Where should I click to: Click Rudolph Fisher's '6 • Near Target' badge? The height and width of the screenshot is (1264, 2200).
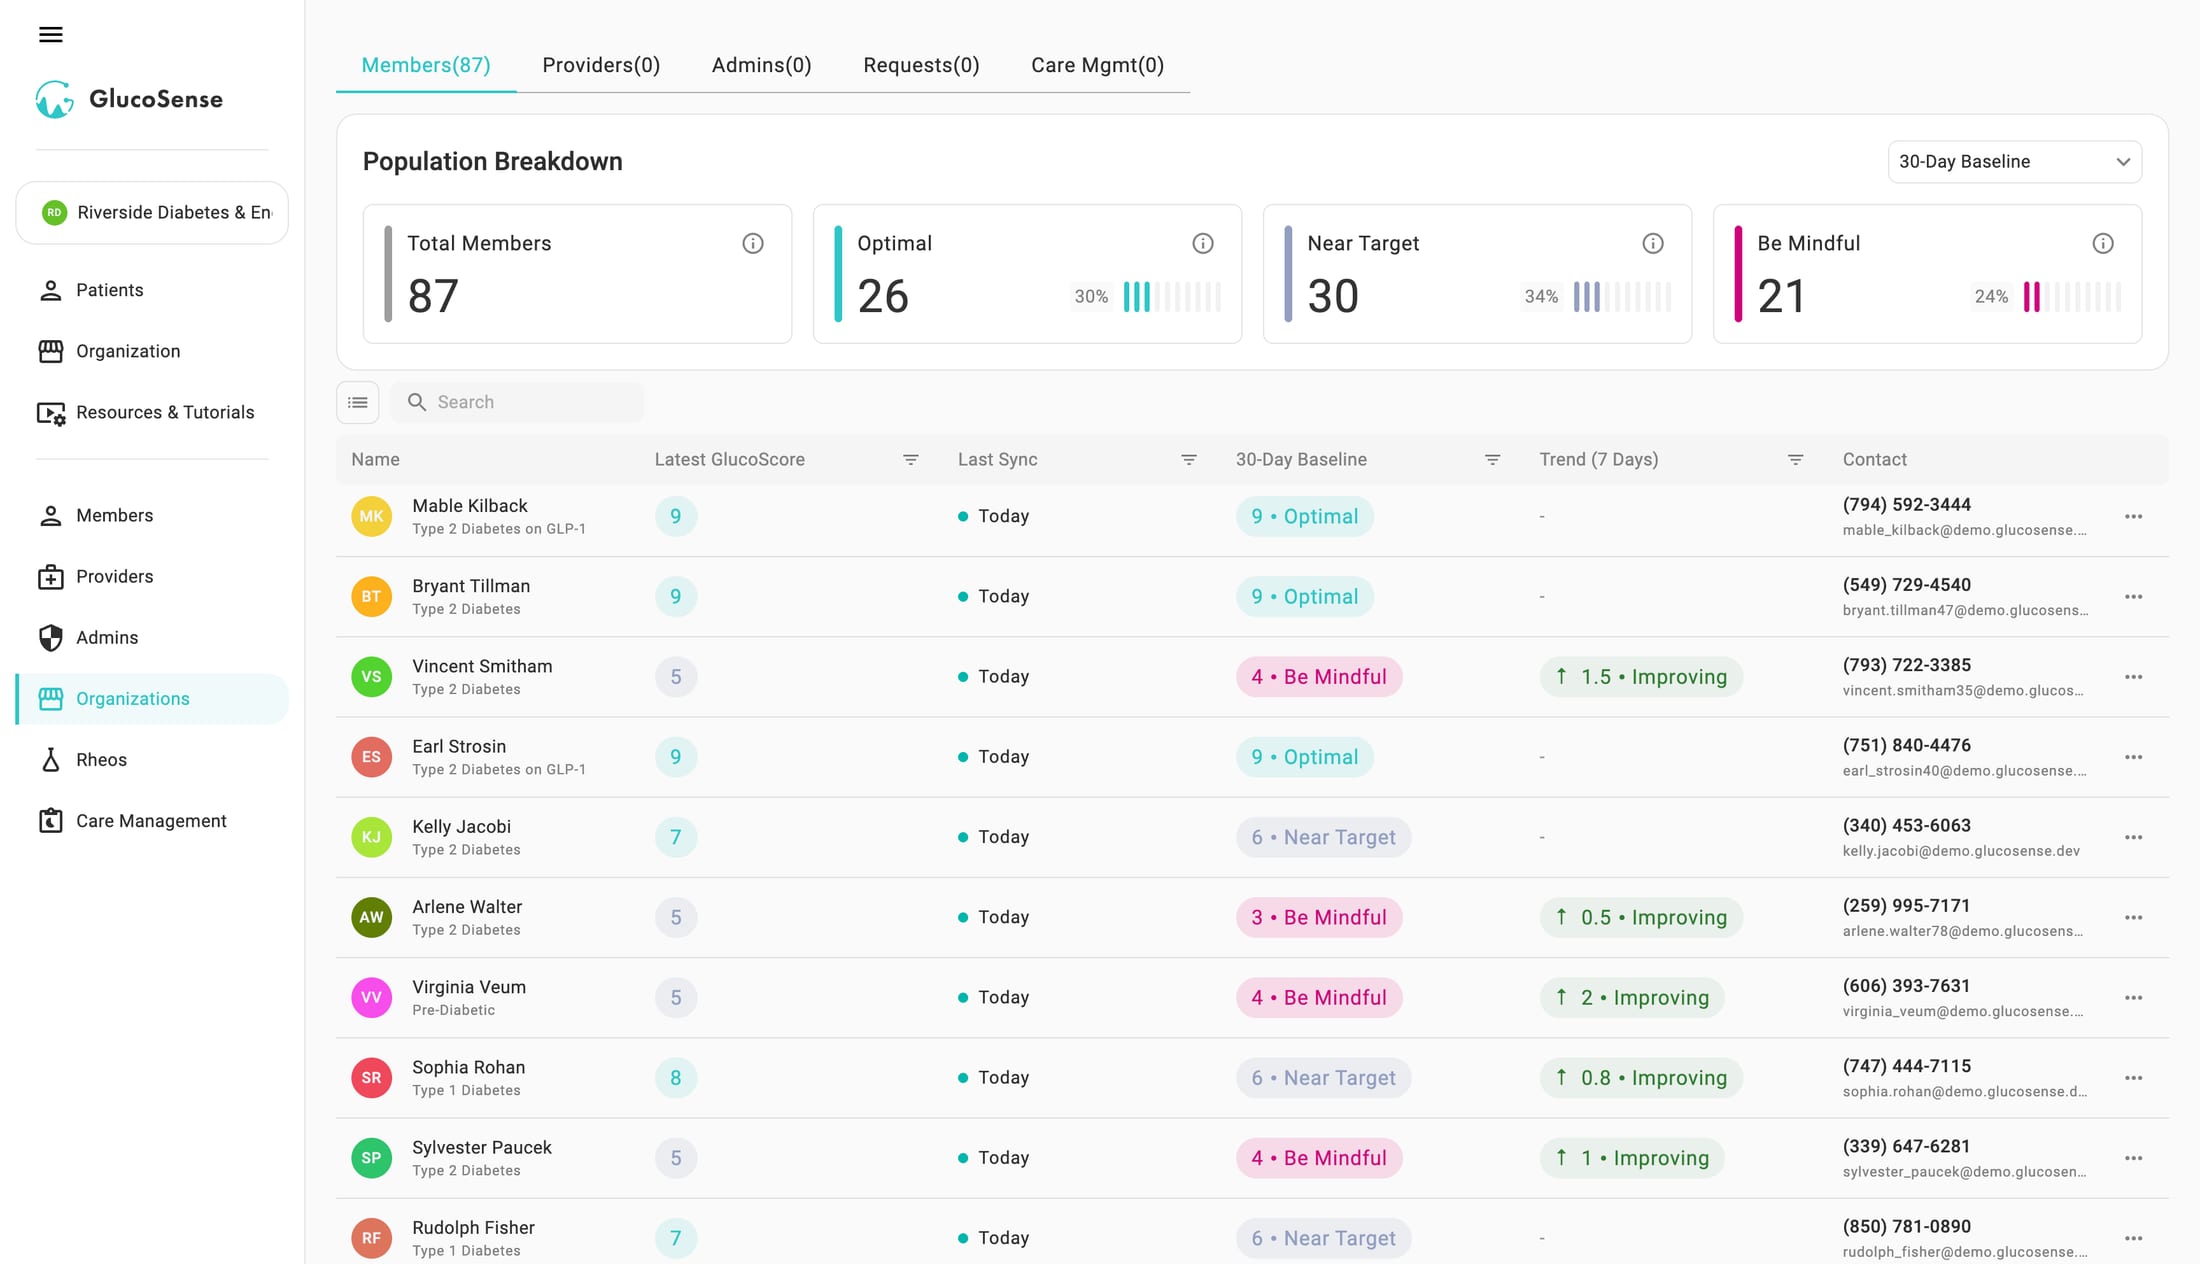coord(1323,1238)
